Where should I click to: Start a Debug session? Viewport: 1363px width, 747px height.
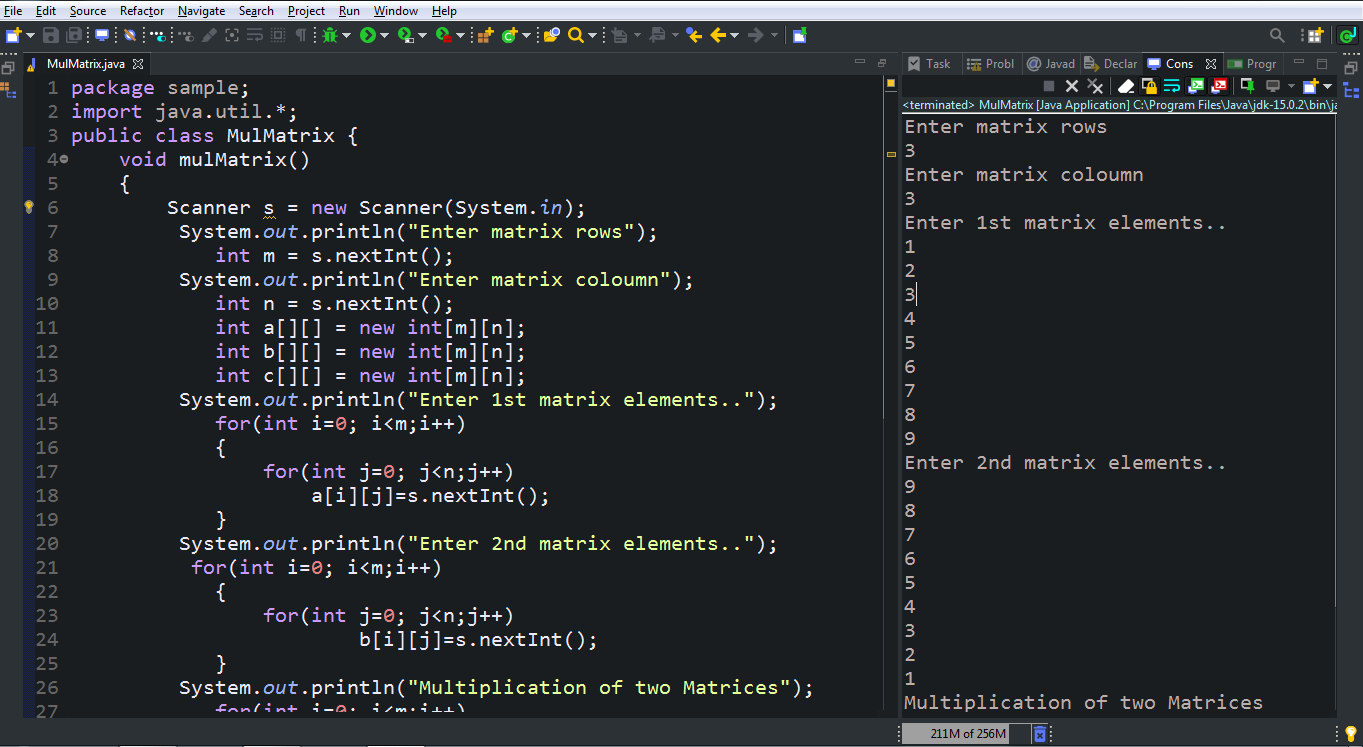(332, 34)
